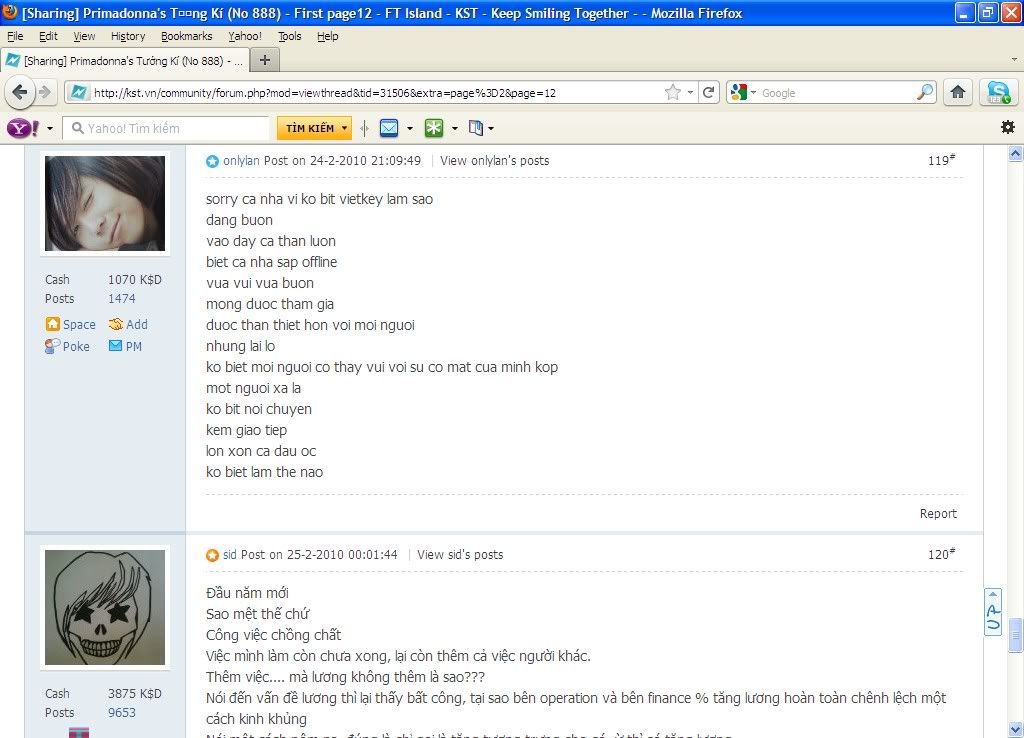1024x738 pixels.
Task: Open the address bar history dropdown arrow
Action: click(x=690, y=93)
